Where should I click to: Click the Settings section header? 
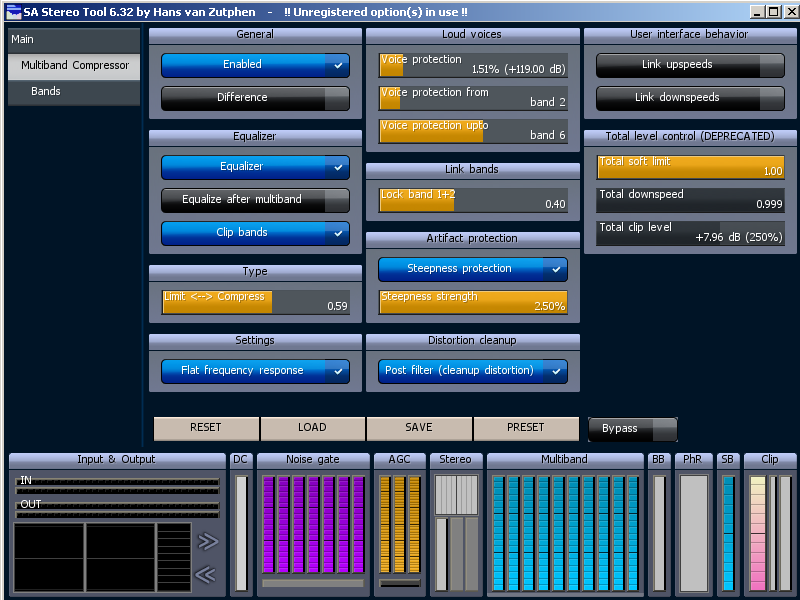pyautogui.click(x=255, y=341)
